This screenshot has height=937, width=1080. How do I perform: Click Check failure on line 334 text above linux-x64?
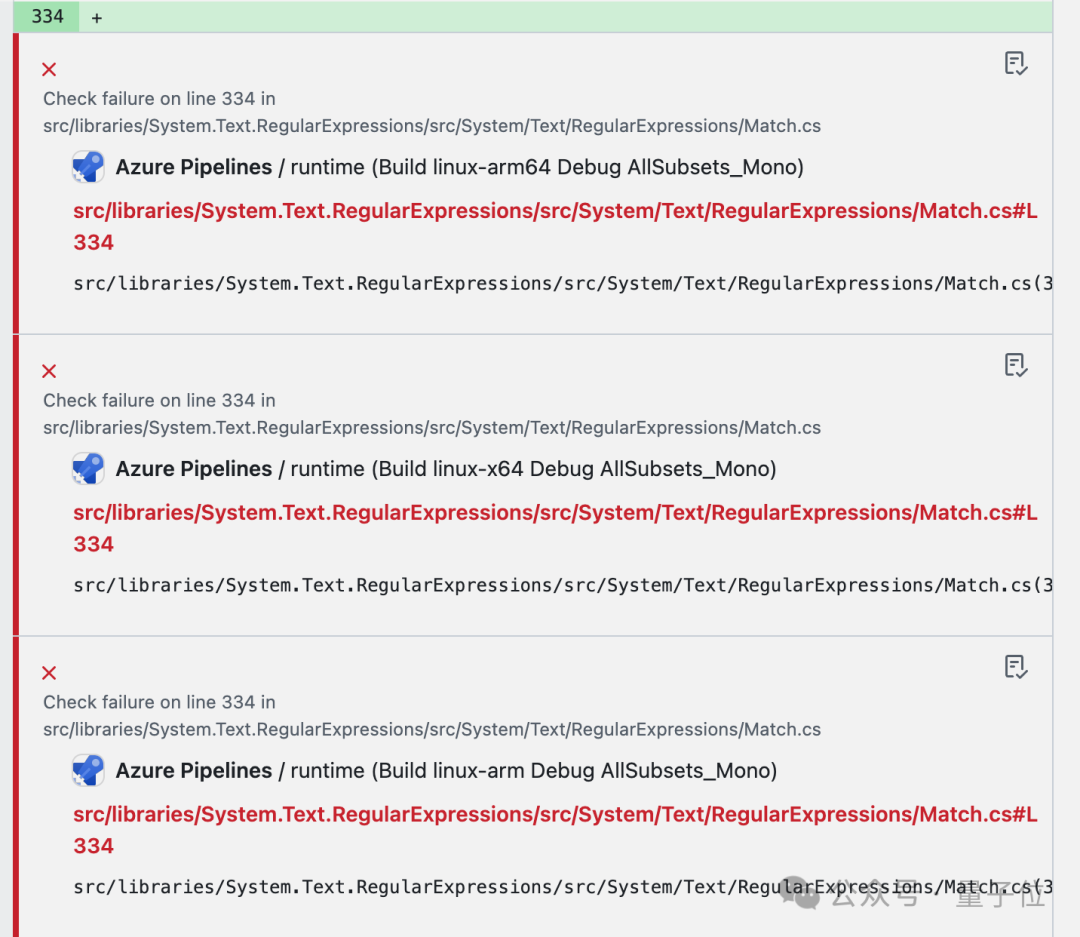159,400
